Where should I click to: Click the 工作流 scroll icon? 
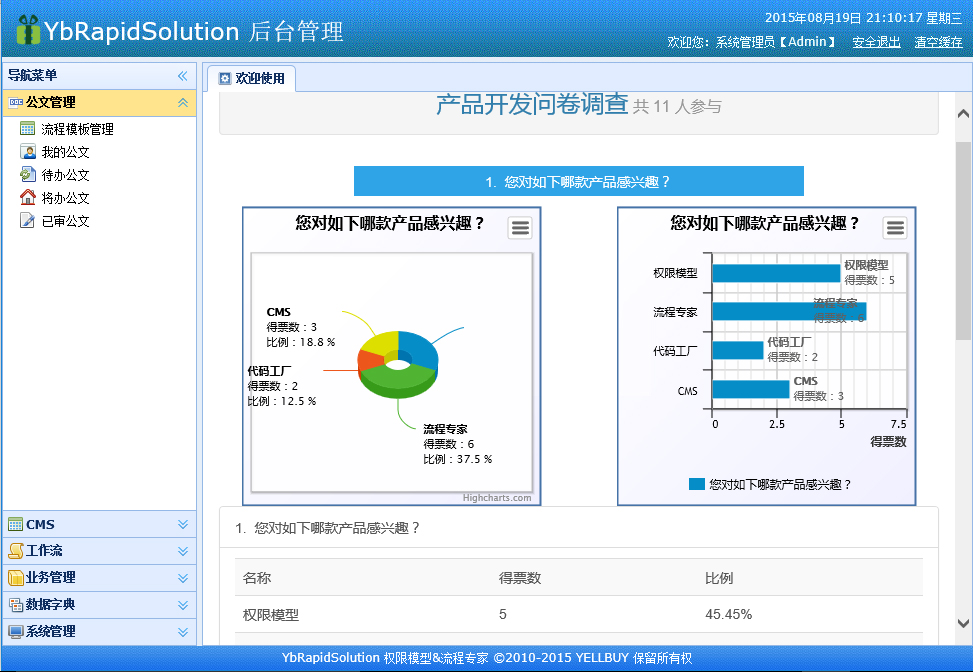[16, 551]
